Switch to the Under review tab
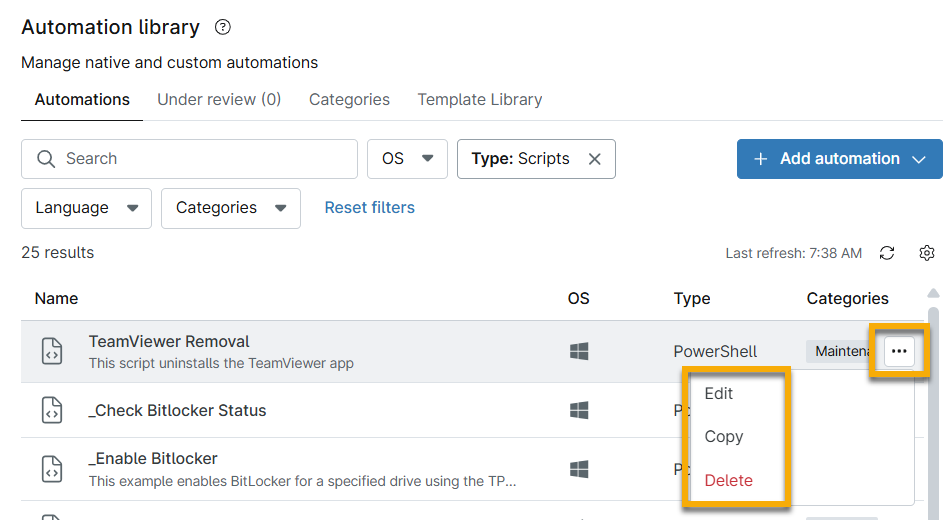The width and height of the screenshot is (949, 520). (x=219, y=100)
